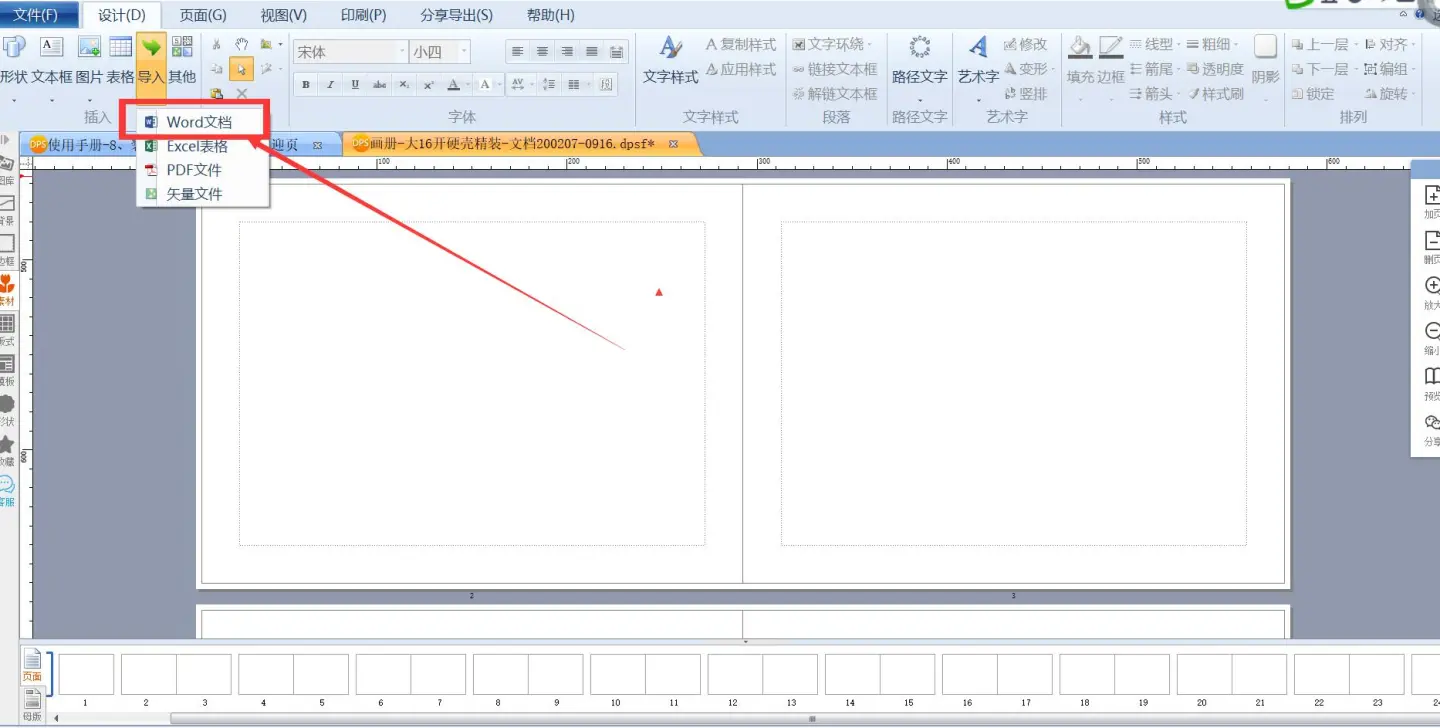Choose Excel表格 from the import menu

(x=203, y=146)
